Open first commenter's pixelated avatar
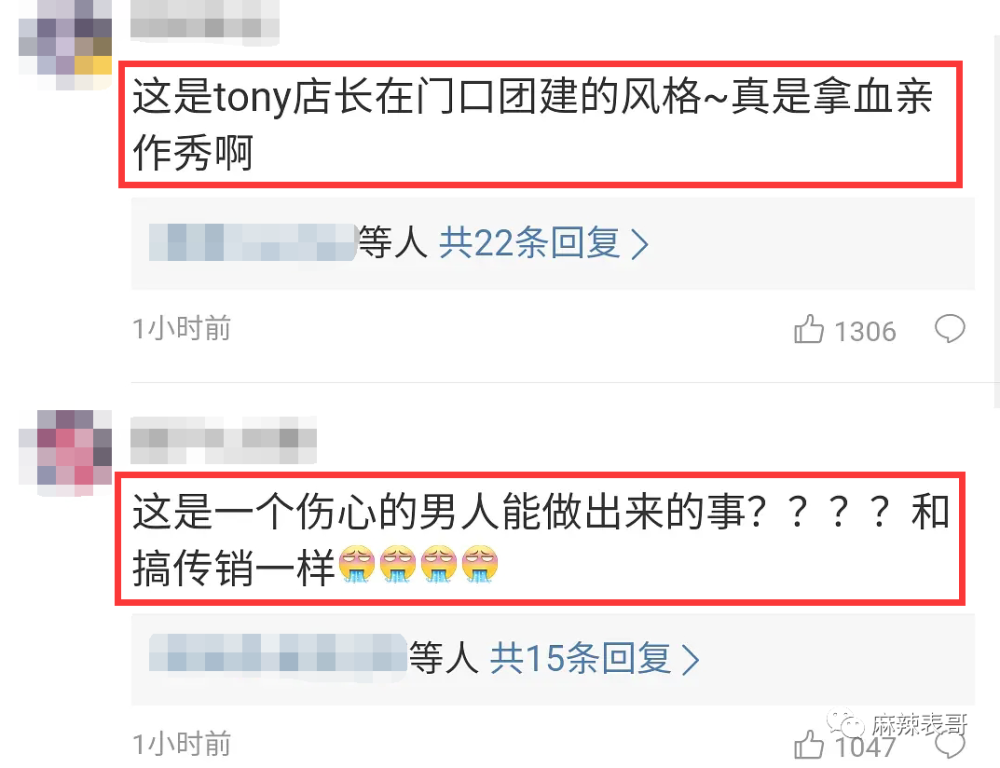 point(65,45)
